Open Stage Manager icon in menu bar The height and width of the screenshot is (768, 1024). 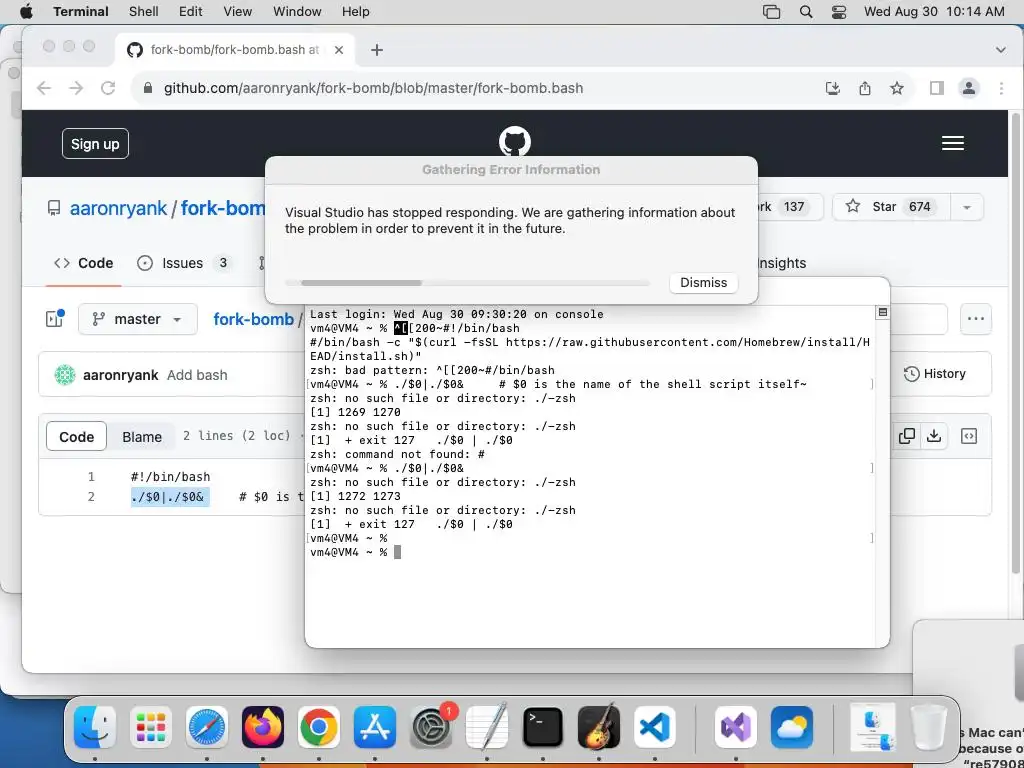772,12
